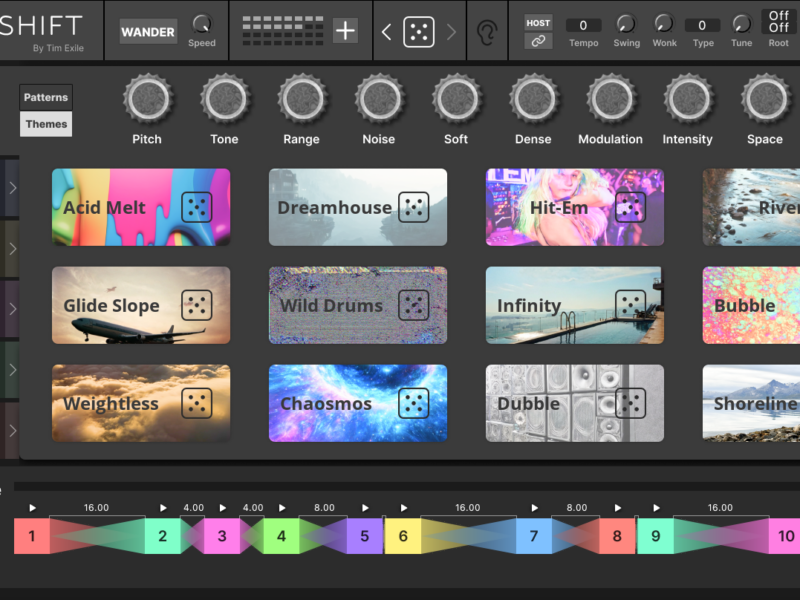Screen dimensions: 800x600
Task: Click the Pitch knob
Action: click(147, 100)
